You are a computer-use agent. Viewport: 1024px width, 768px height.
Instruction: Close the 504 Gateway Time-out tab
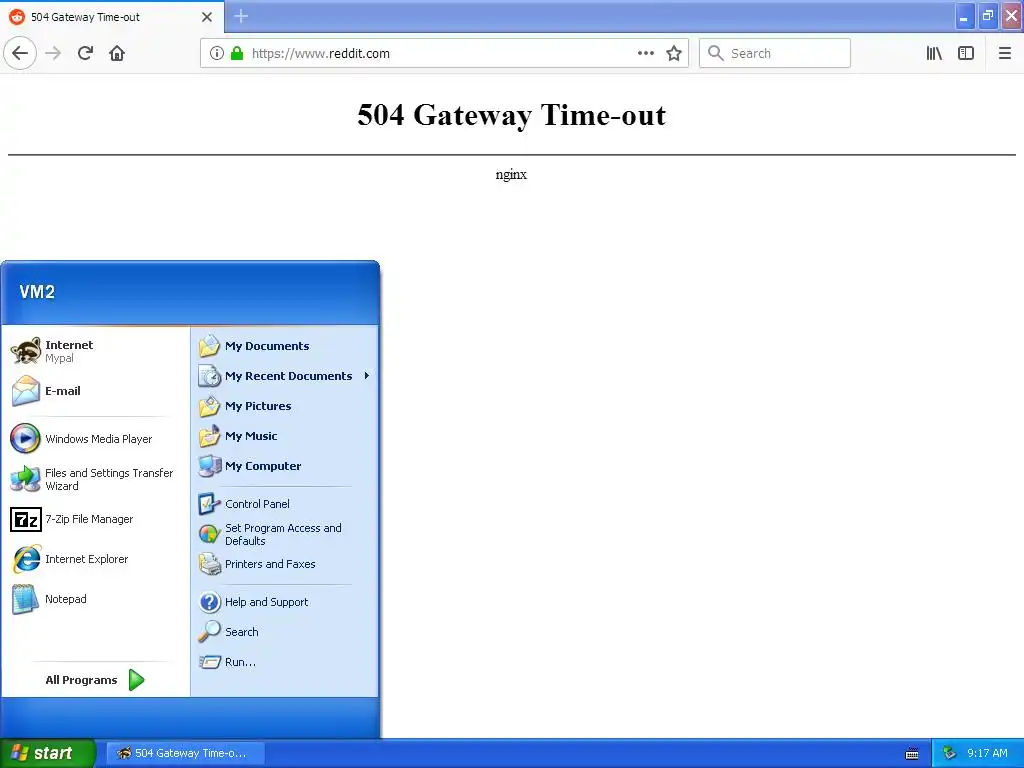[207, 17]
